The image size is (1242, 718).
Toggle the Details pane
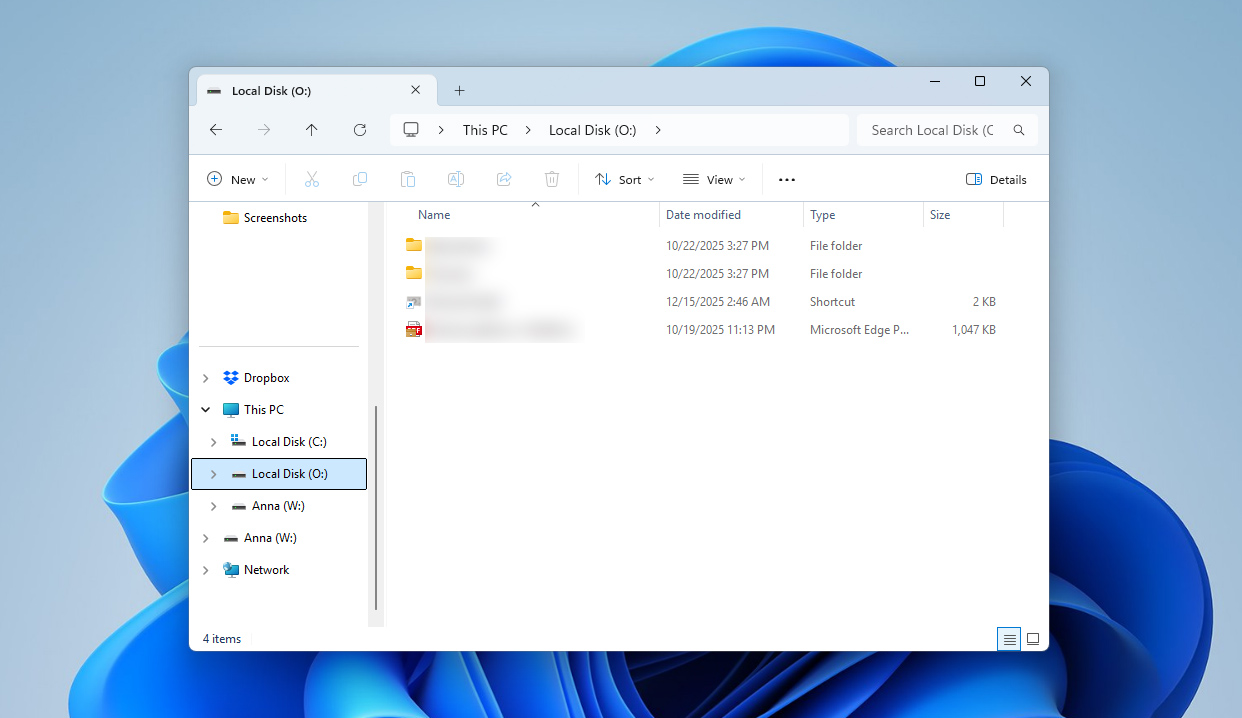(996, 179)
